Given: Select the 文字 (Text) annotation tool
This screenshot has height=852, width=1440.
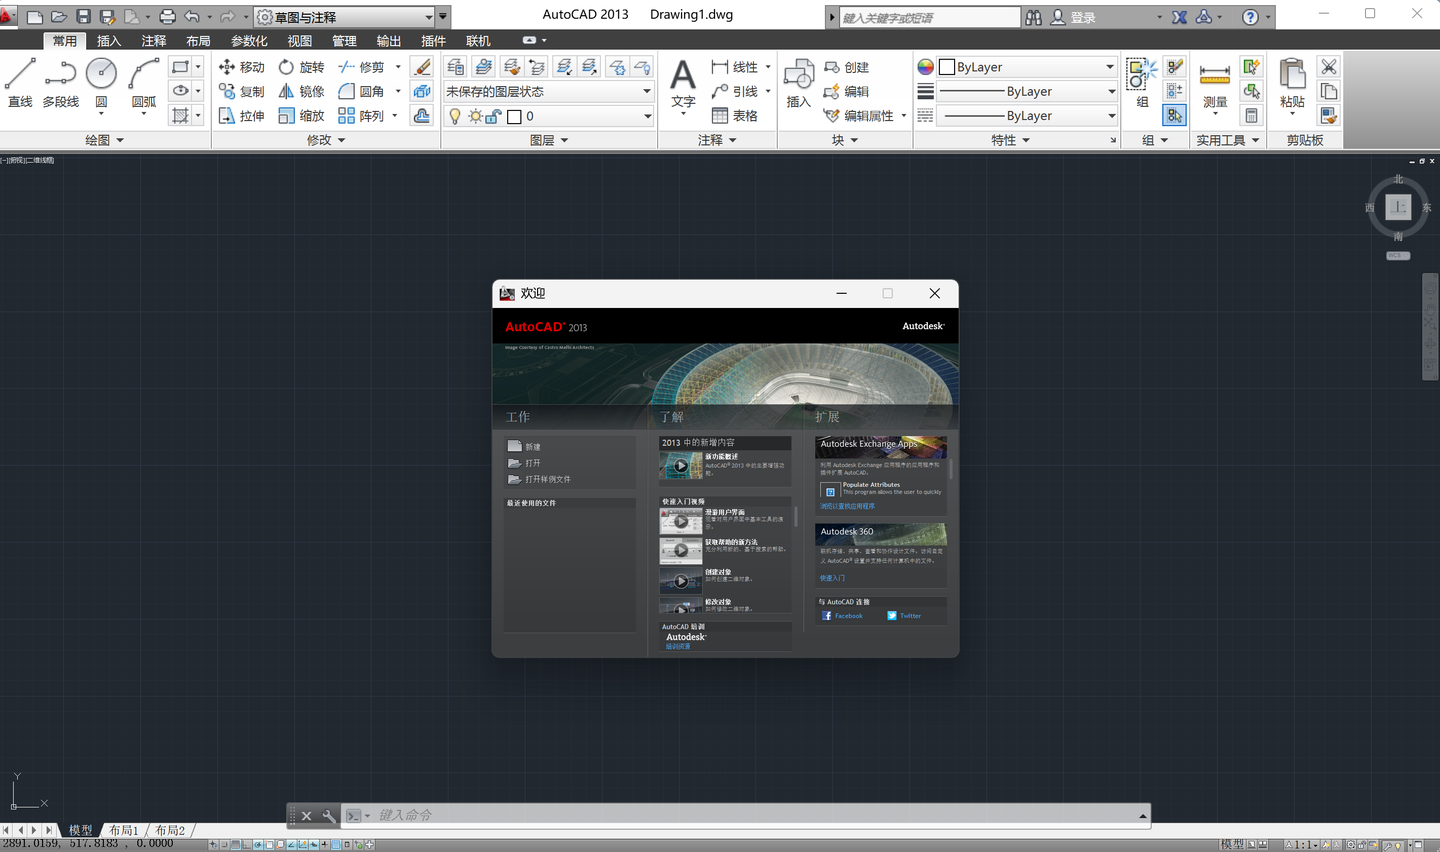Looking at the screenshot, I should coord(683,83).
